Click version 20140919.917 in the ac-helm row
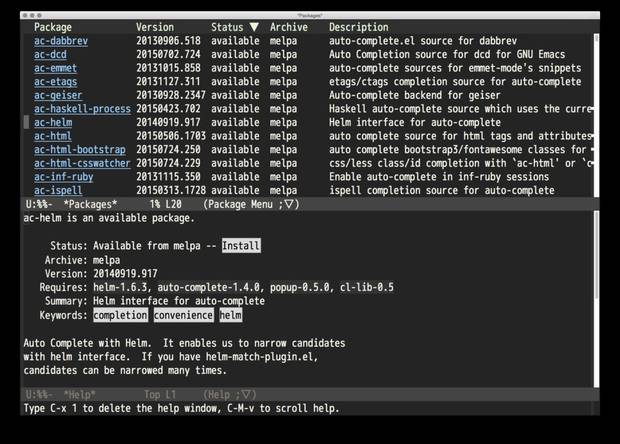The image size is (620, 444). pyautogui.click(x=168, y=123)
